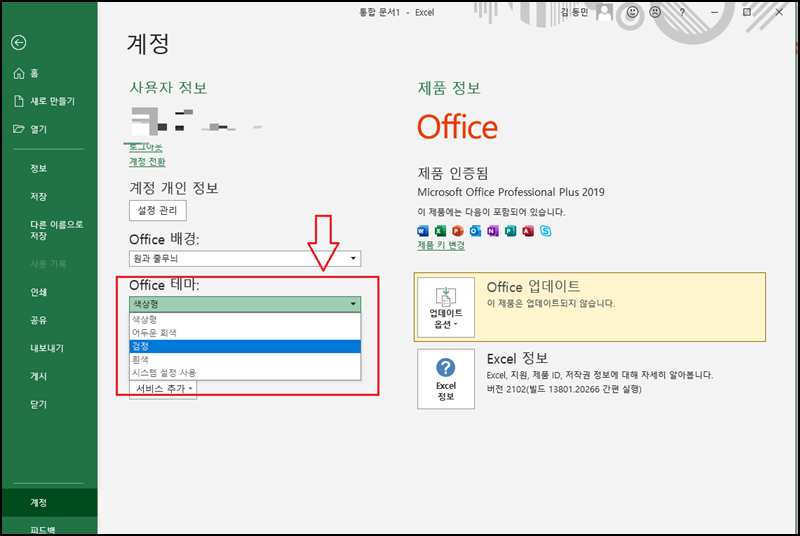800x536 pixels.
Task: Minimize the Excel window
Action: coord(714,12)
